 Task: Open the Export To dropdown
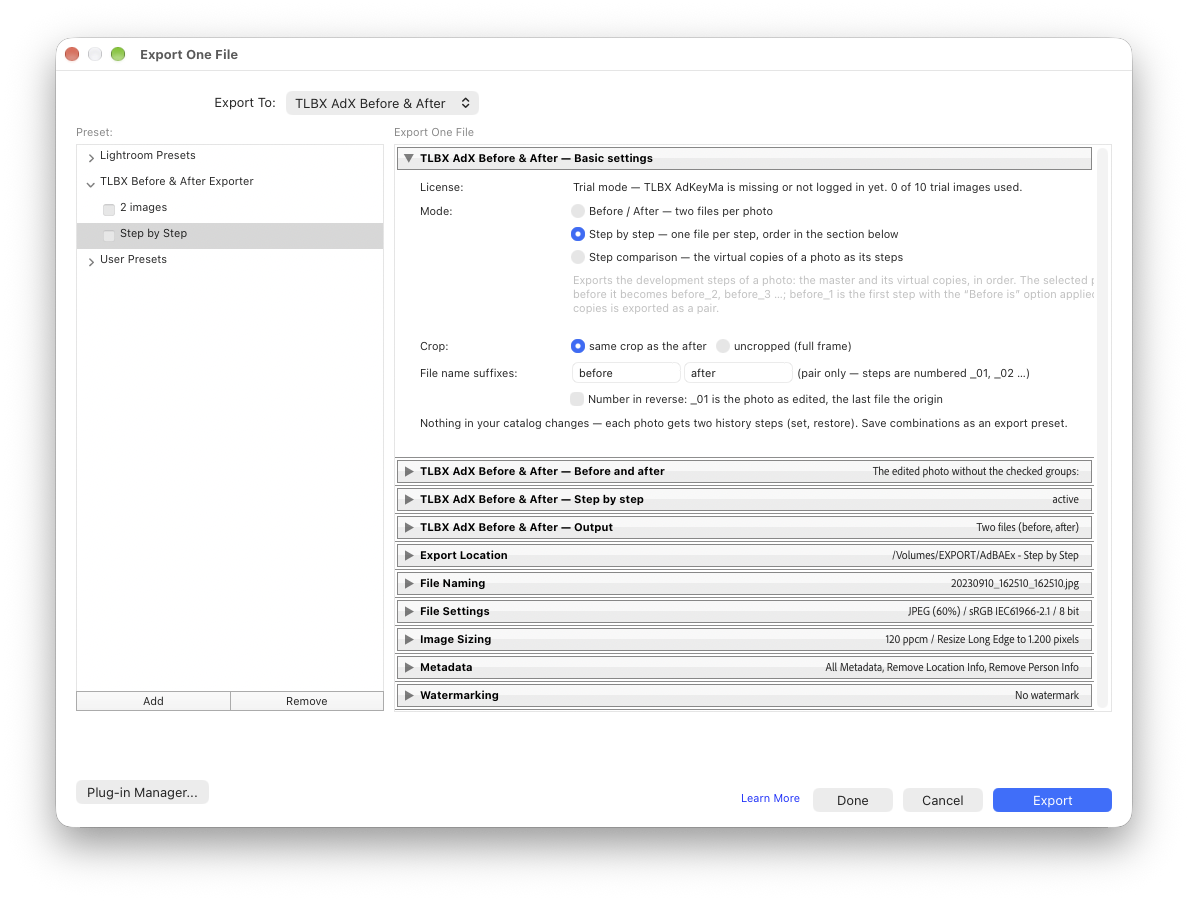(382, 103)
